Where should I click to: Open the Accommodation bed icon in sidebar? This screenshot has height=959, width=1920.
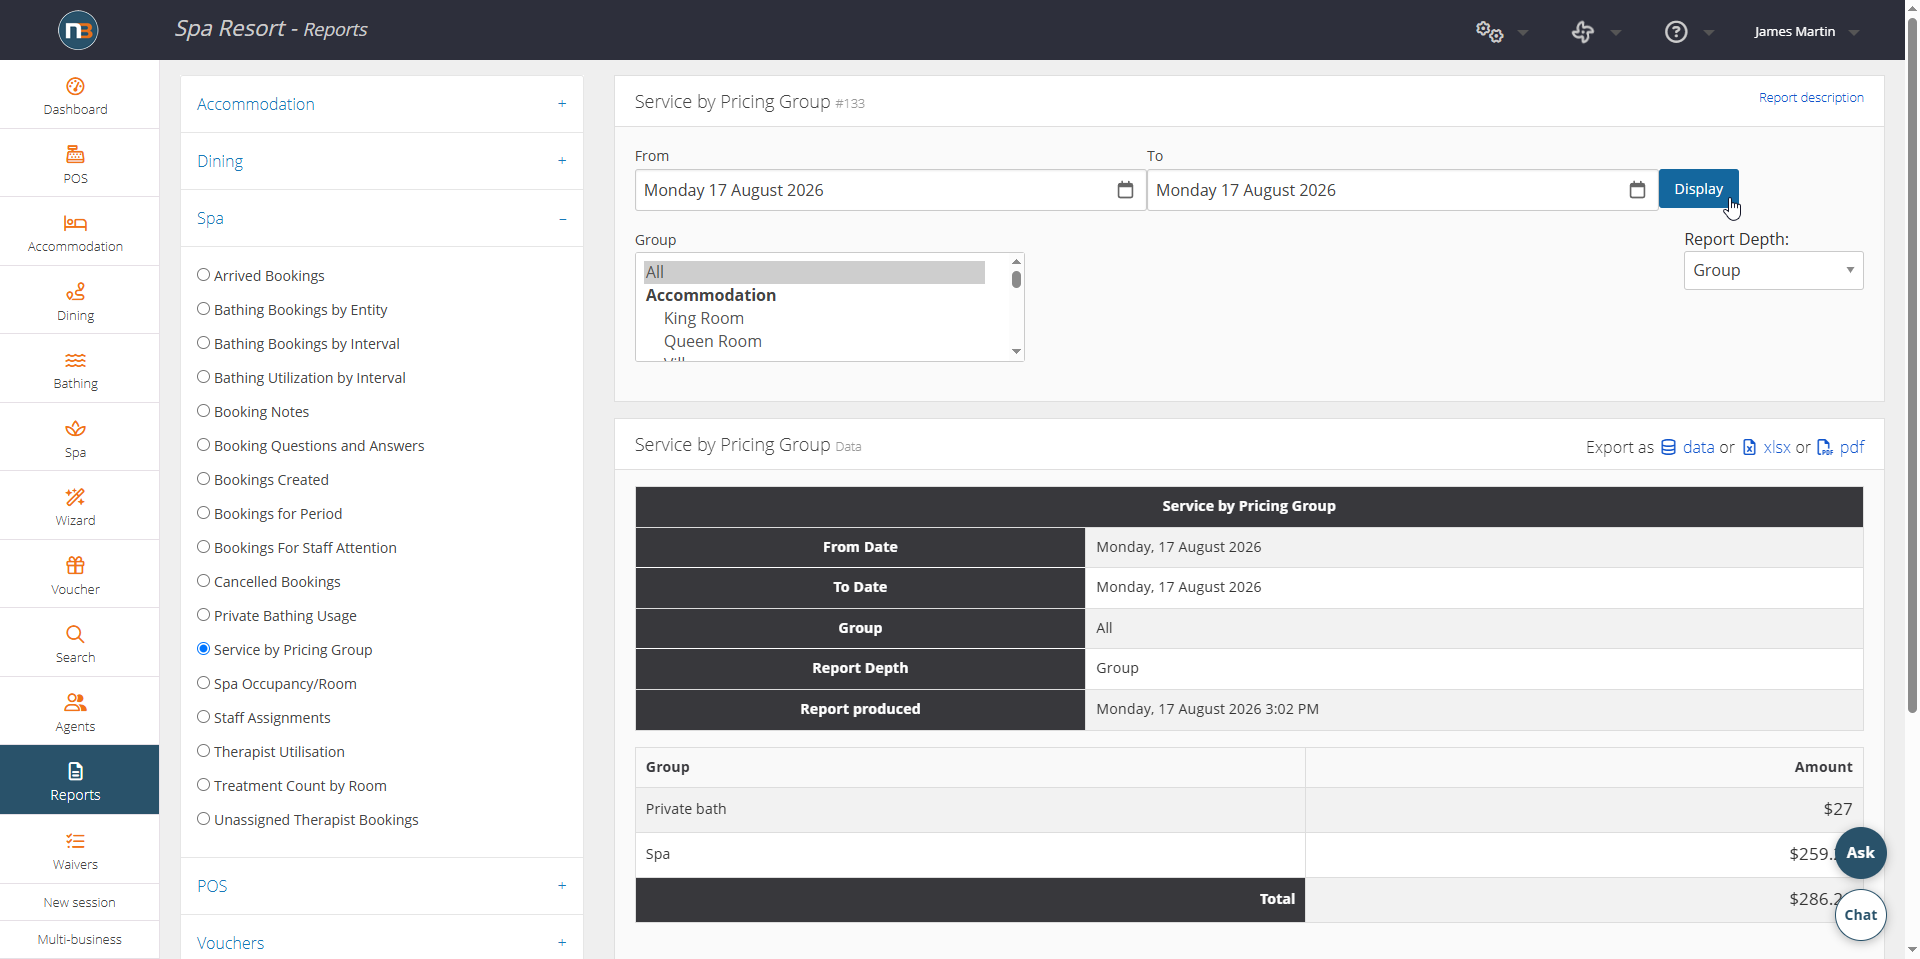point(75,223)
